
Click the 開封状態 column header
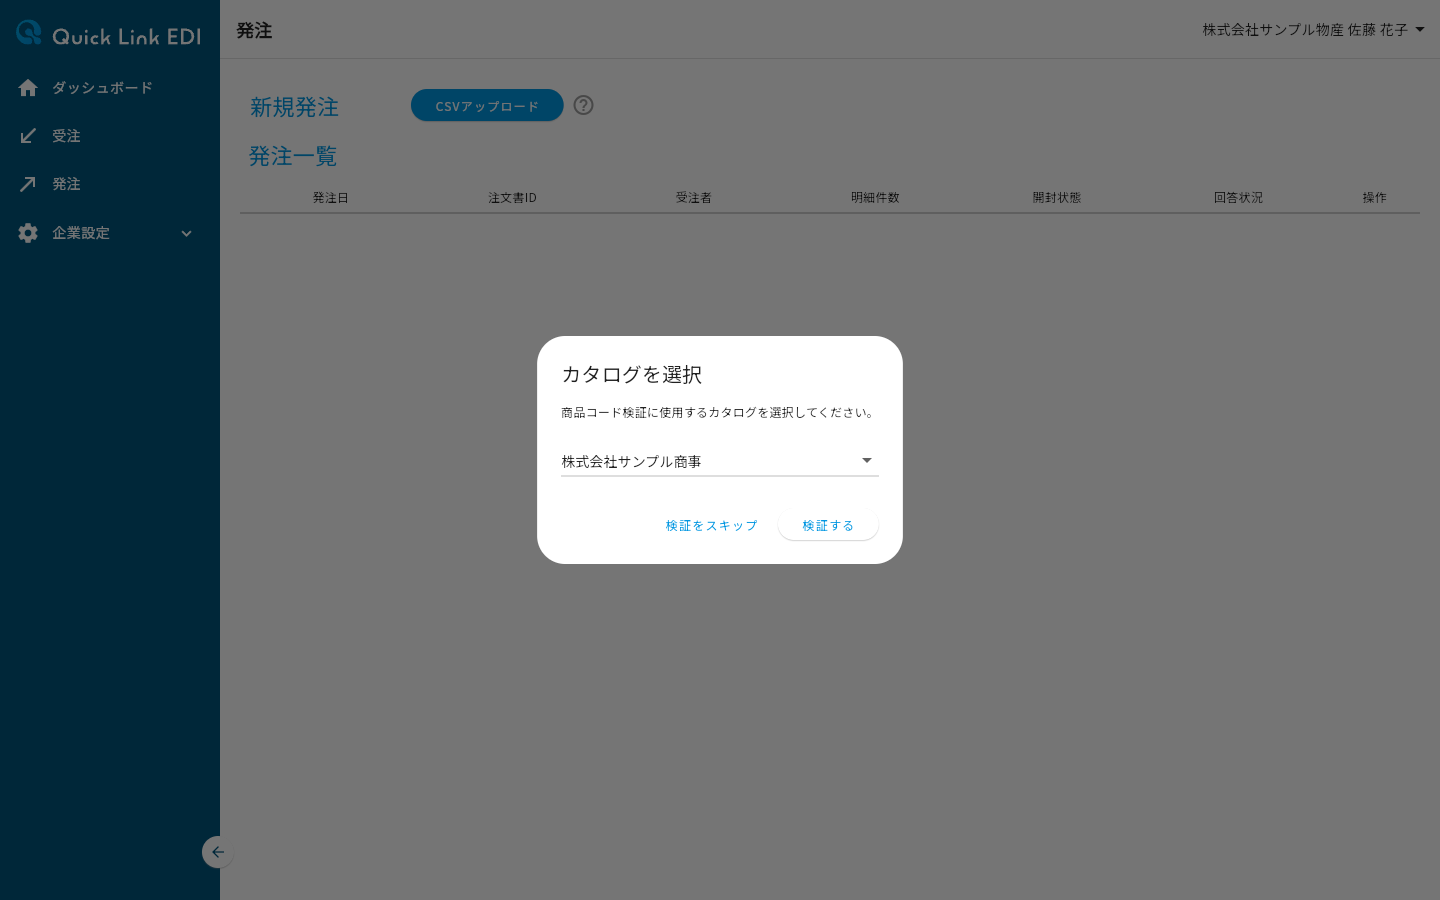(x=1057, y=198)
